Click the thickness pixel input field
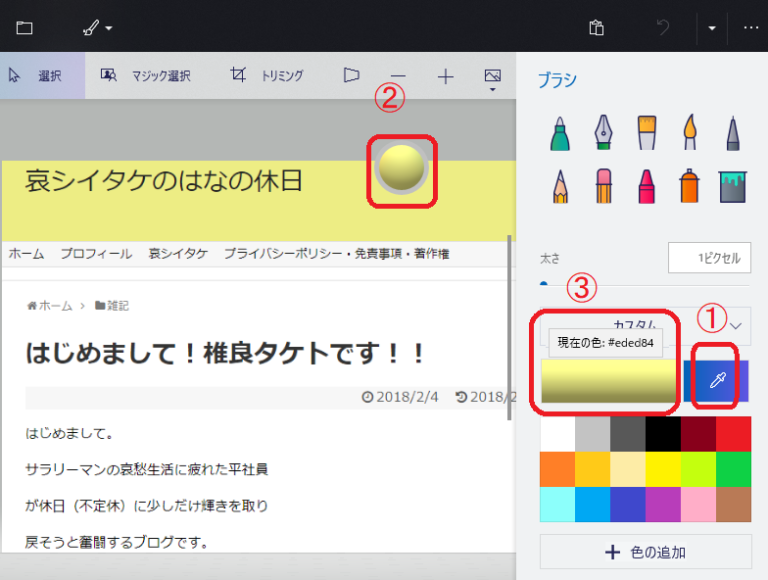This screenshot has height=580, width=768. [709, 258]
